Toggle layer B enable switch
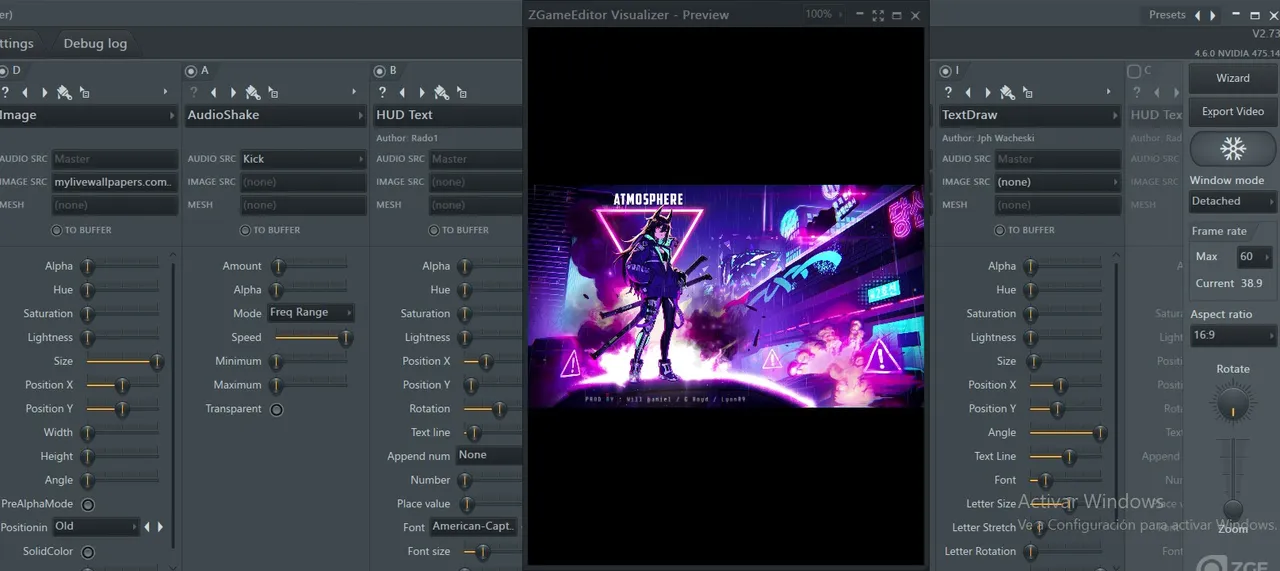Viewport: 1280px width, 571px height. 379,71
